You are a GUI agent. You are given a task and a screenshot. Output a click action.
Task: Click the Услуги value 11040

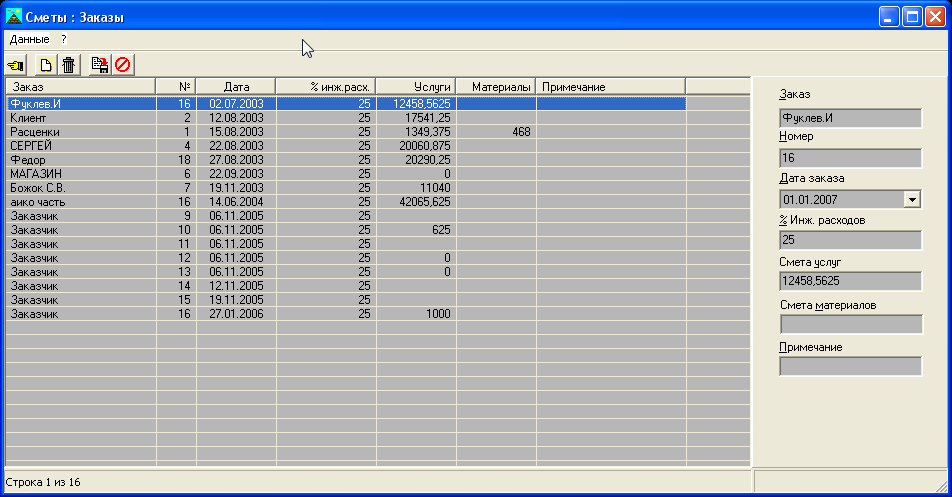416,188
